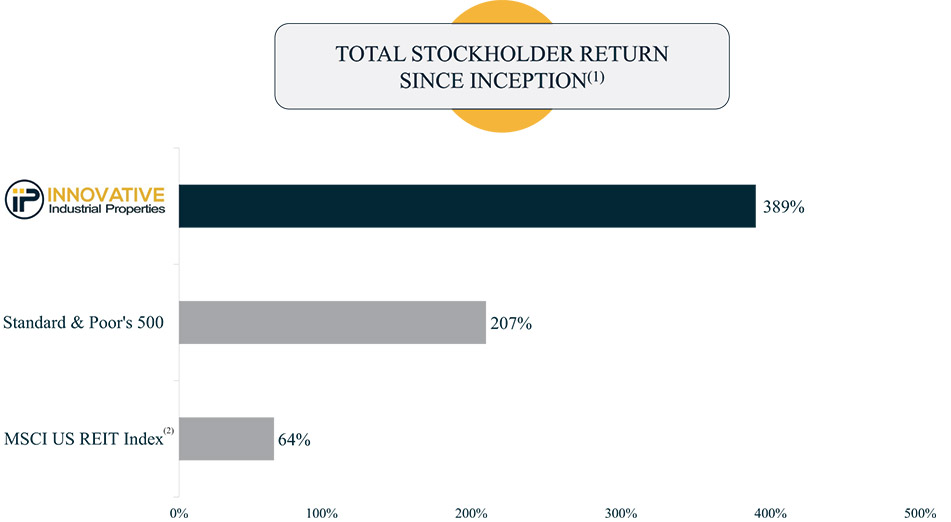Click the 64% value label
Image resolution: width=951 pixels, height=522 pixels.
[x=294, y=439]
